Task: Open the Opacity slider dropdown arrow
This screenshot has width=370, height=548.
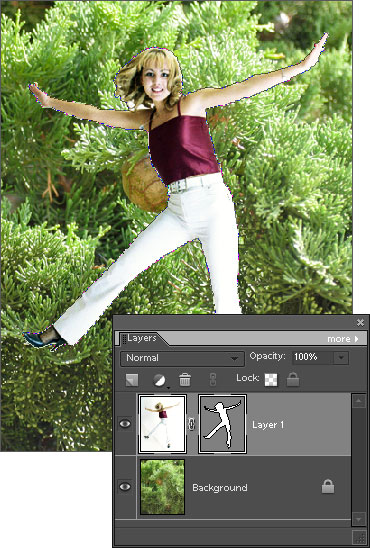Action: pyautogui.click(x=341, y=358)
